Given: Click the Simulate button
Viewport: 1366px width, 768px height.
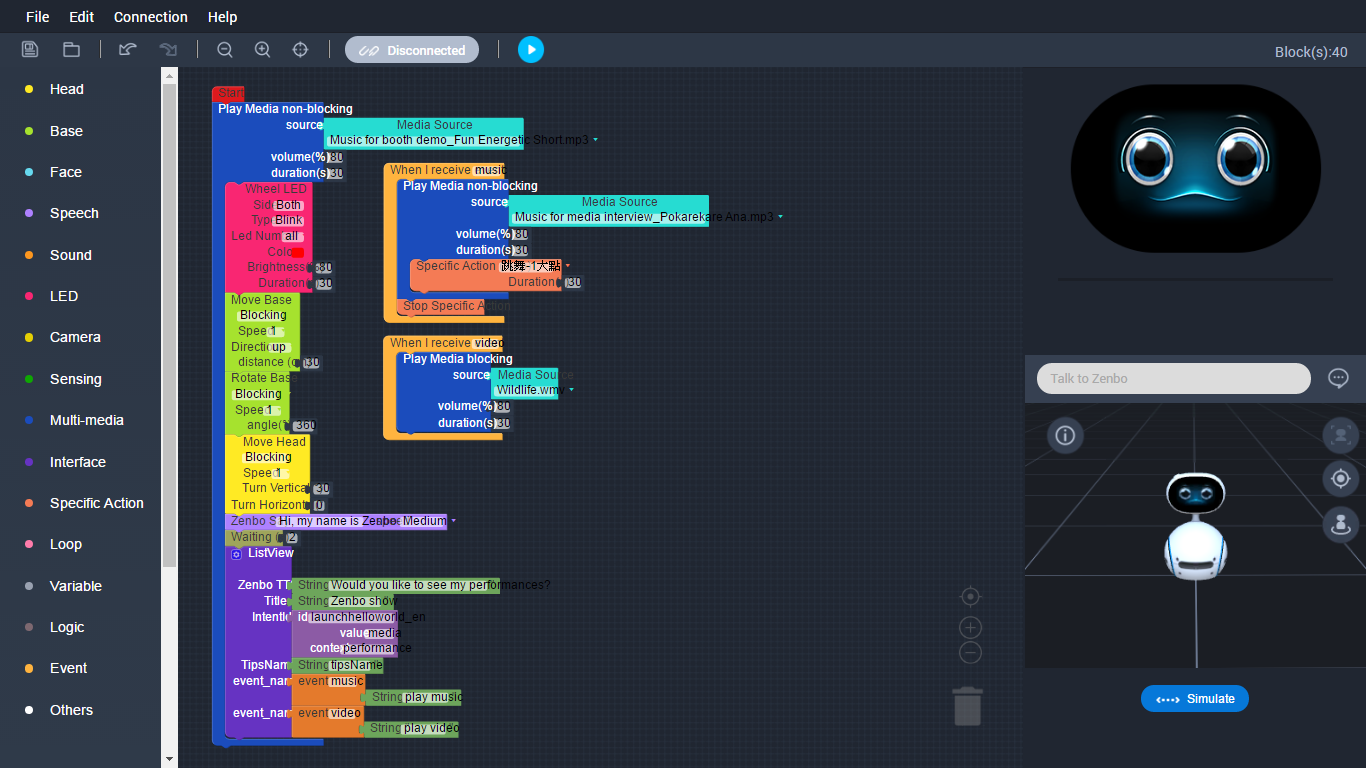Looking at the screenshot, I should 1195,699.
